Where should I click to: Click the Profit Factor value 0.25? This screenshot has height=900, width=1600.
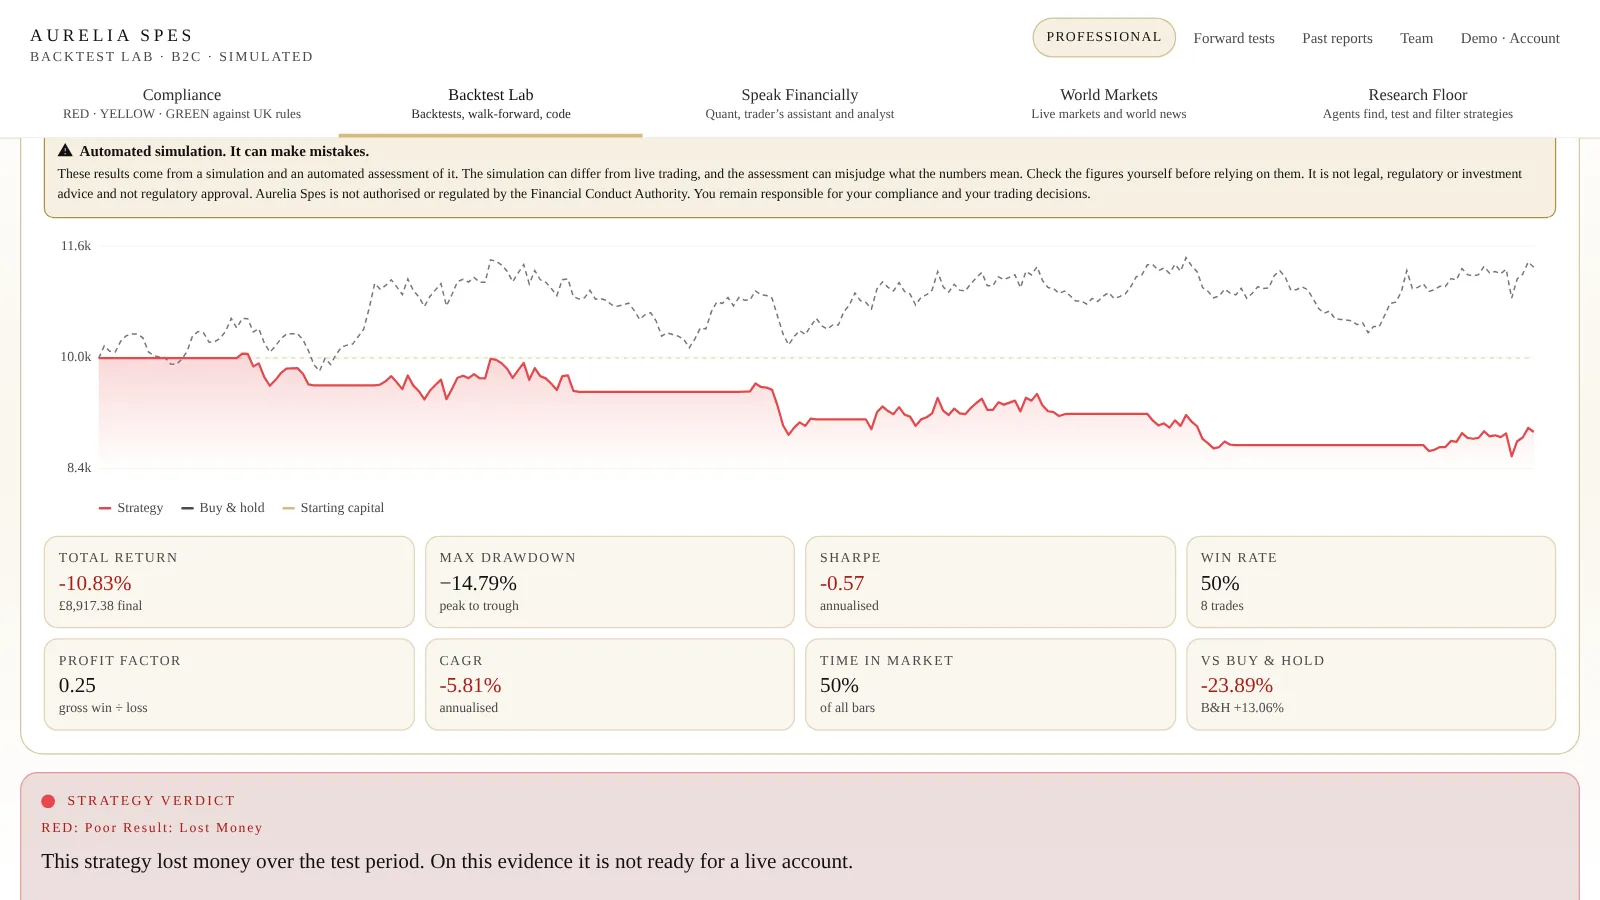coord(77,685)
